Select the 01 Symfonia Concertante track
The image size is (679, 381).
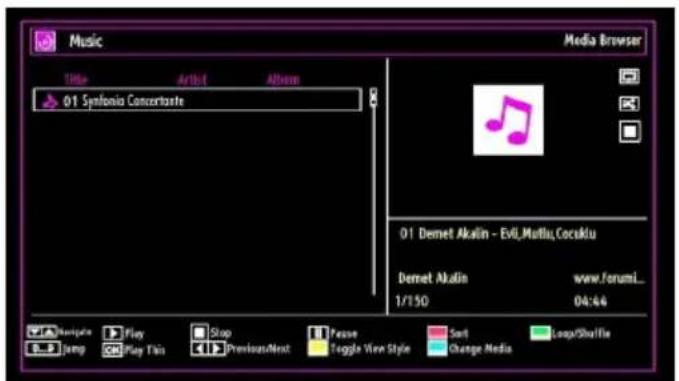pos(197,100)
